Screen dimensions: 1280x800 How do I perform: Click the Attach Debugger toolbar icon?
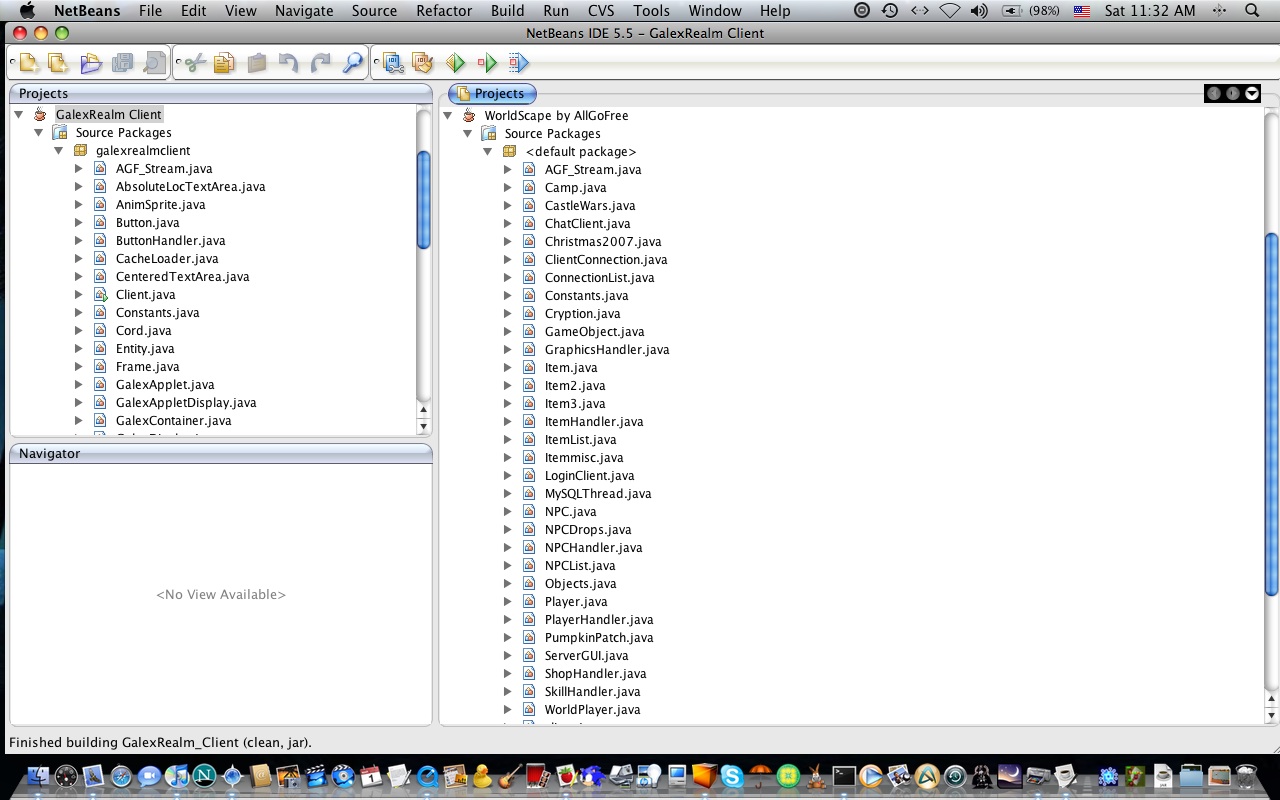pos(518,64)
